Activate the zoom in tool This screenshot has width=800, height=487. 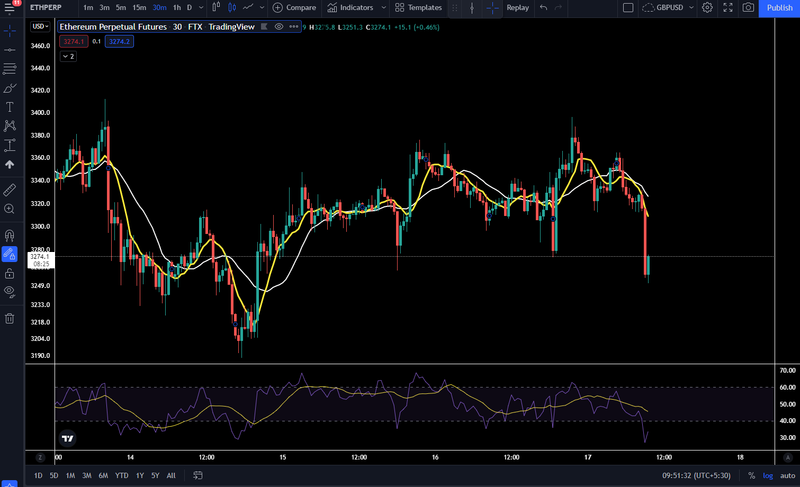tap(9, 209)
